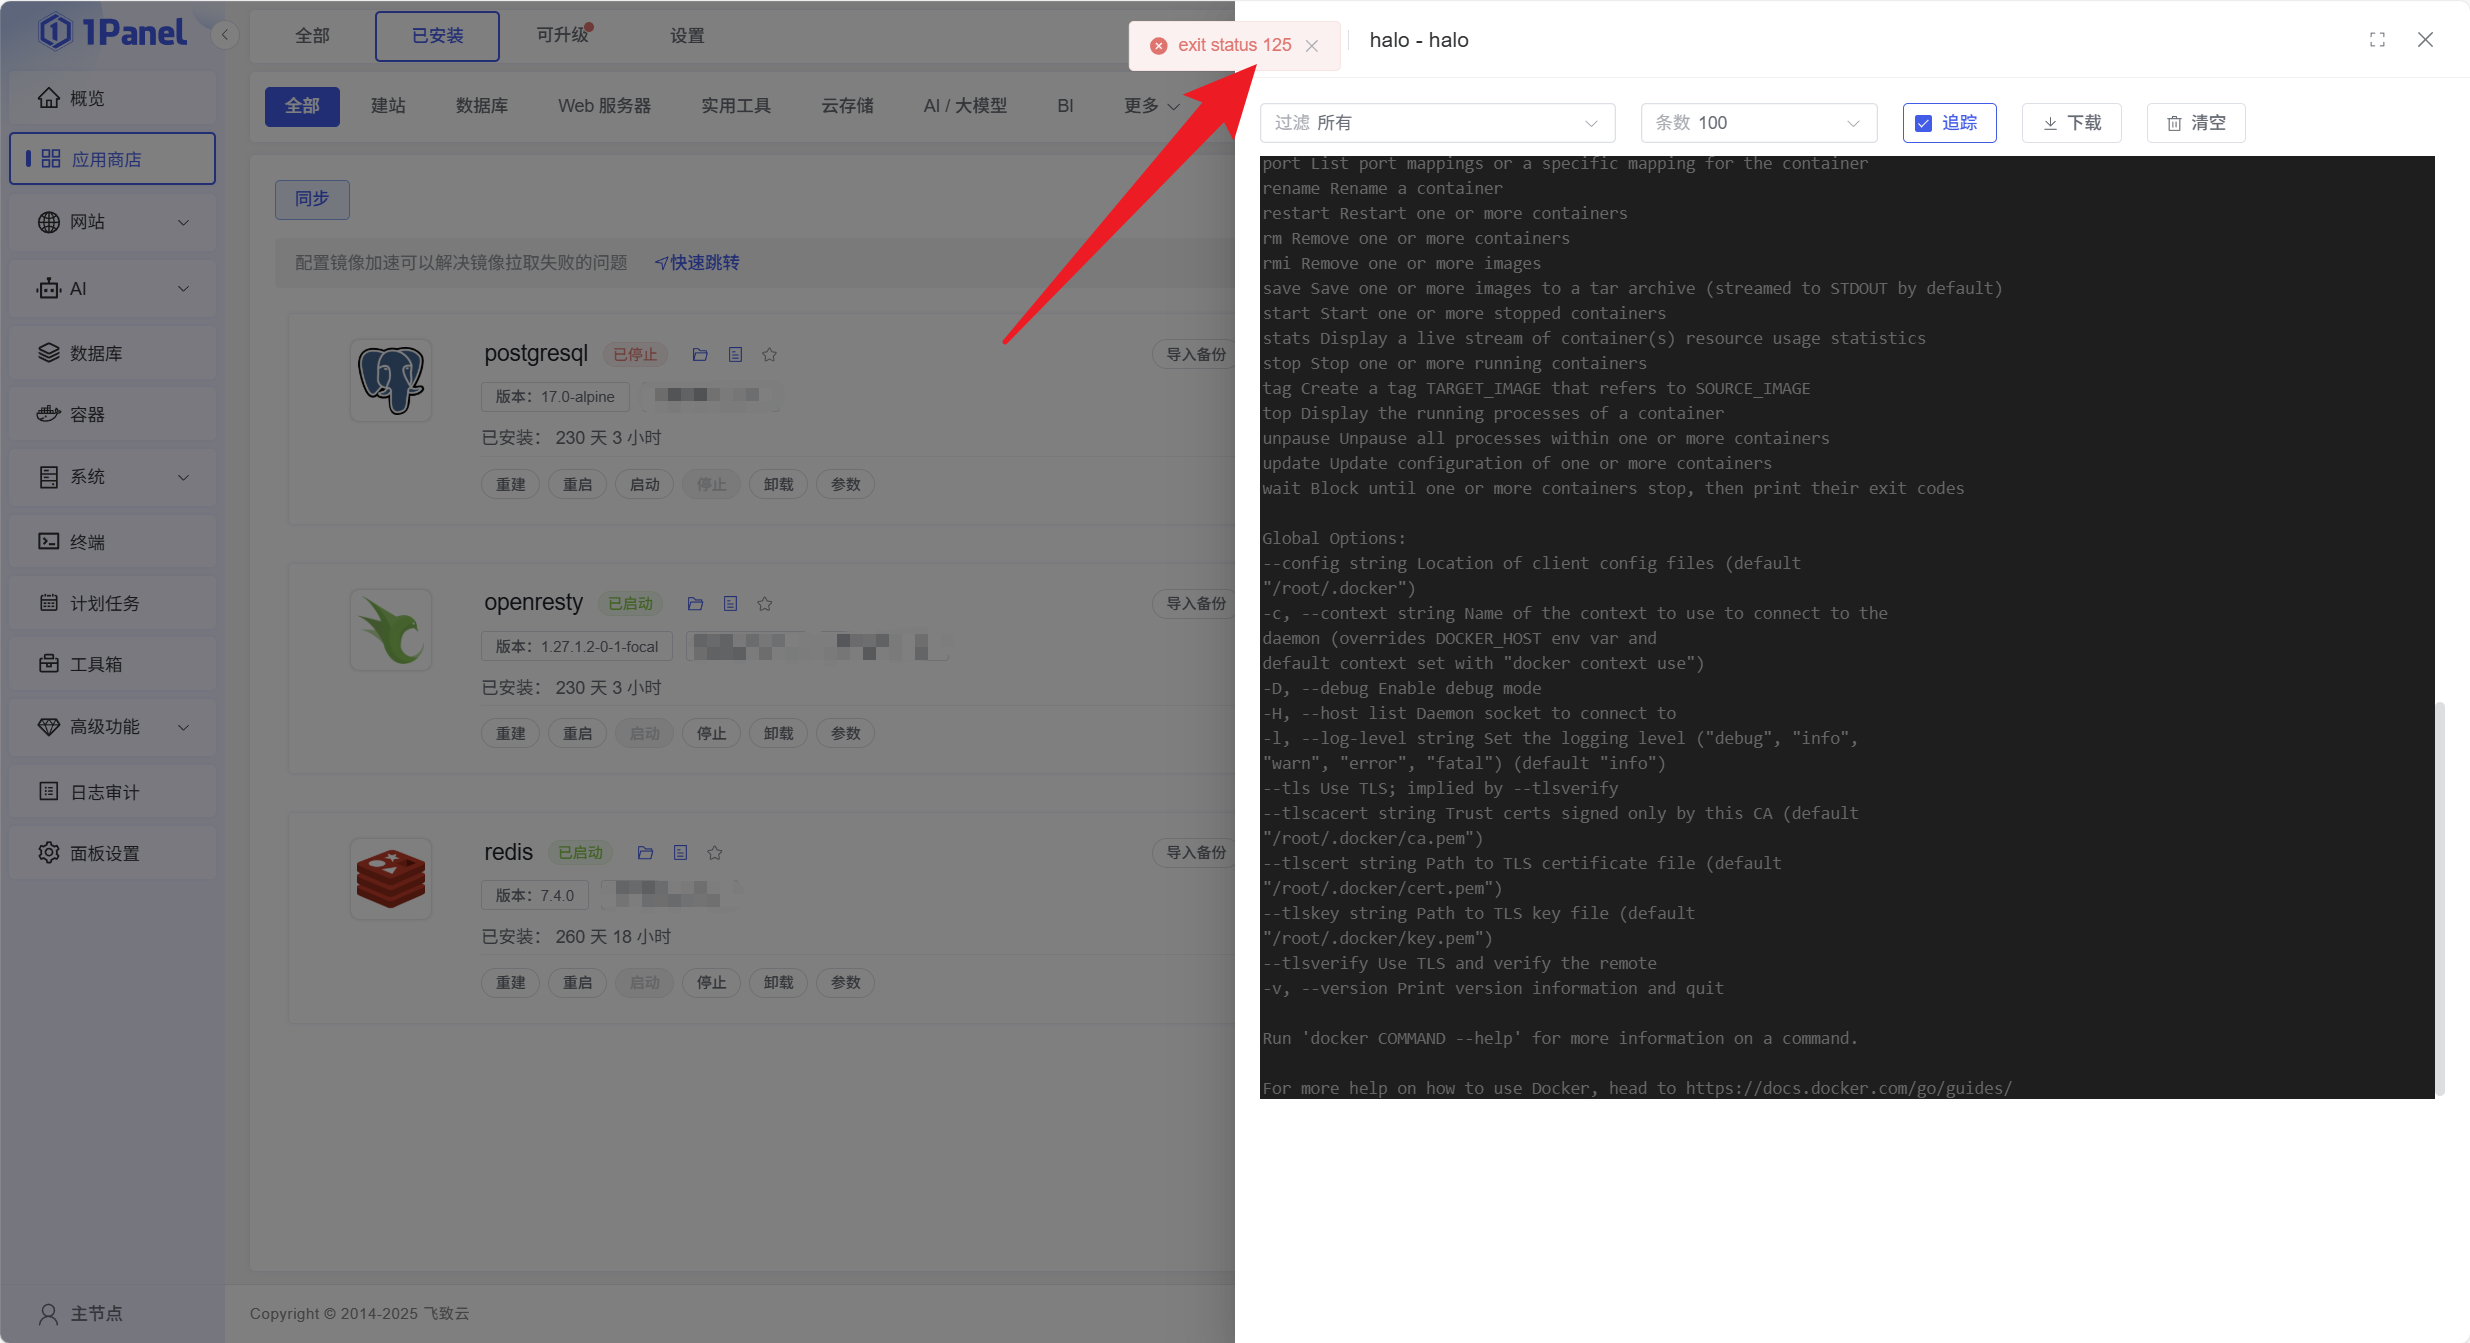The width and height of the screenshot is (2470, 1343).
Task: Filter by Web 服务器 category
Action: [604, 106]
